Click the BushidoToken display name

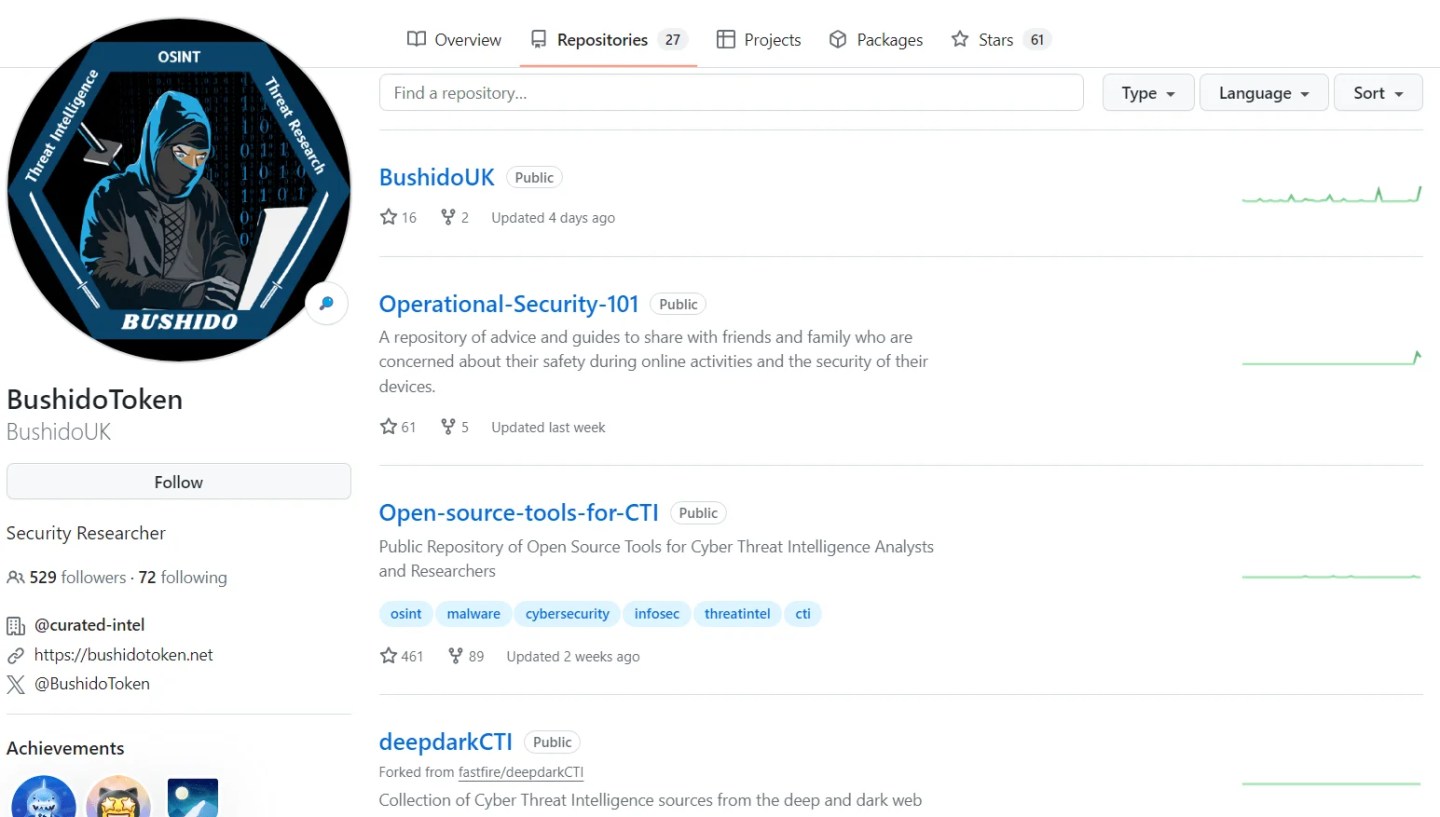[x=95, y=399]
